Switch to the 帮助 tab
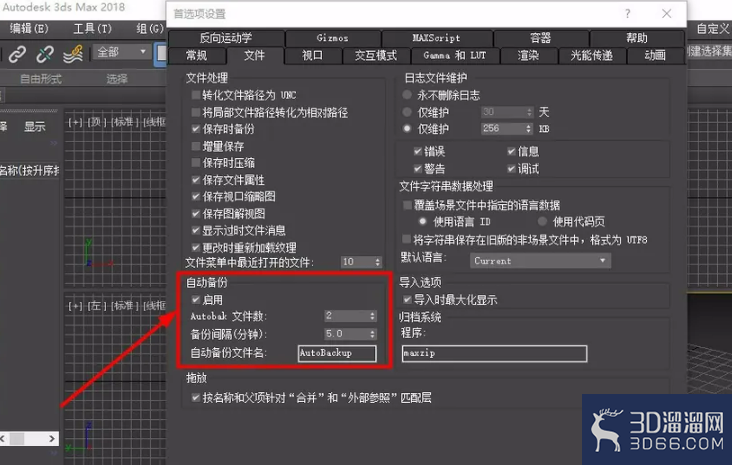The height and width of the screenshot is (465, 732). (637, 38)
